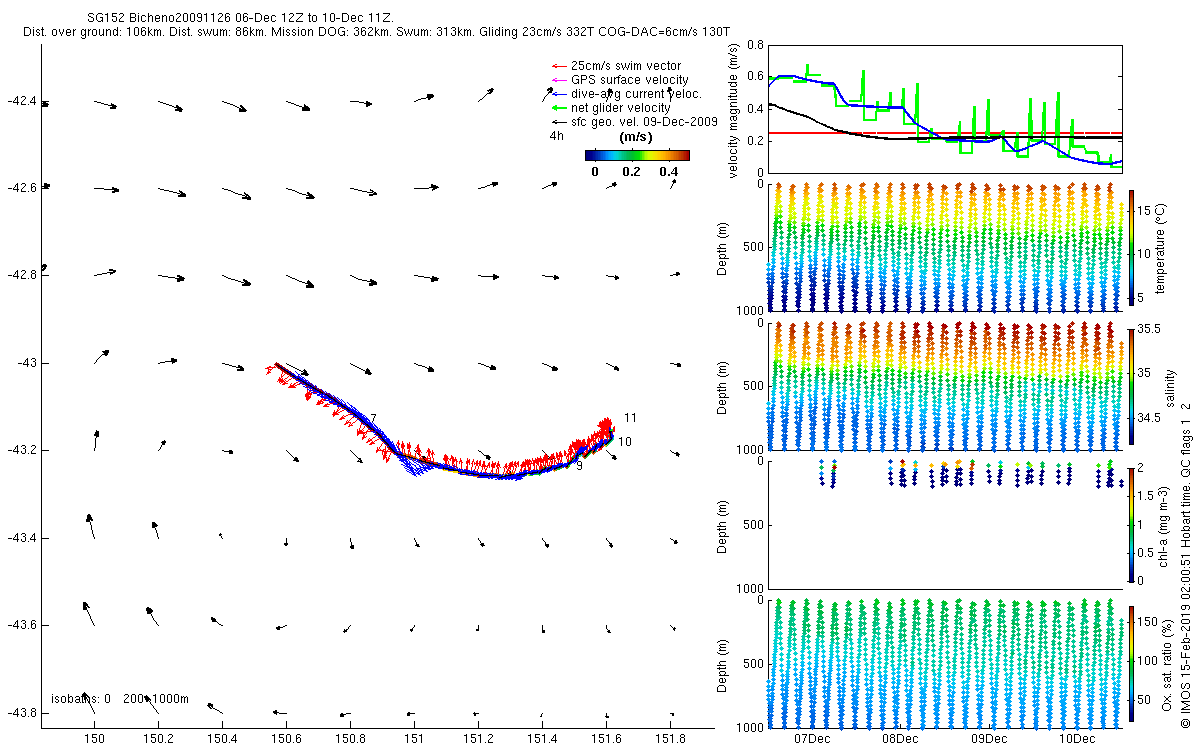The height and width of the screenshot is (750, 1200).
Task: Click the '1.5' chl-a colorbar tick
Action: pos(1148,495)
